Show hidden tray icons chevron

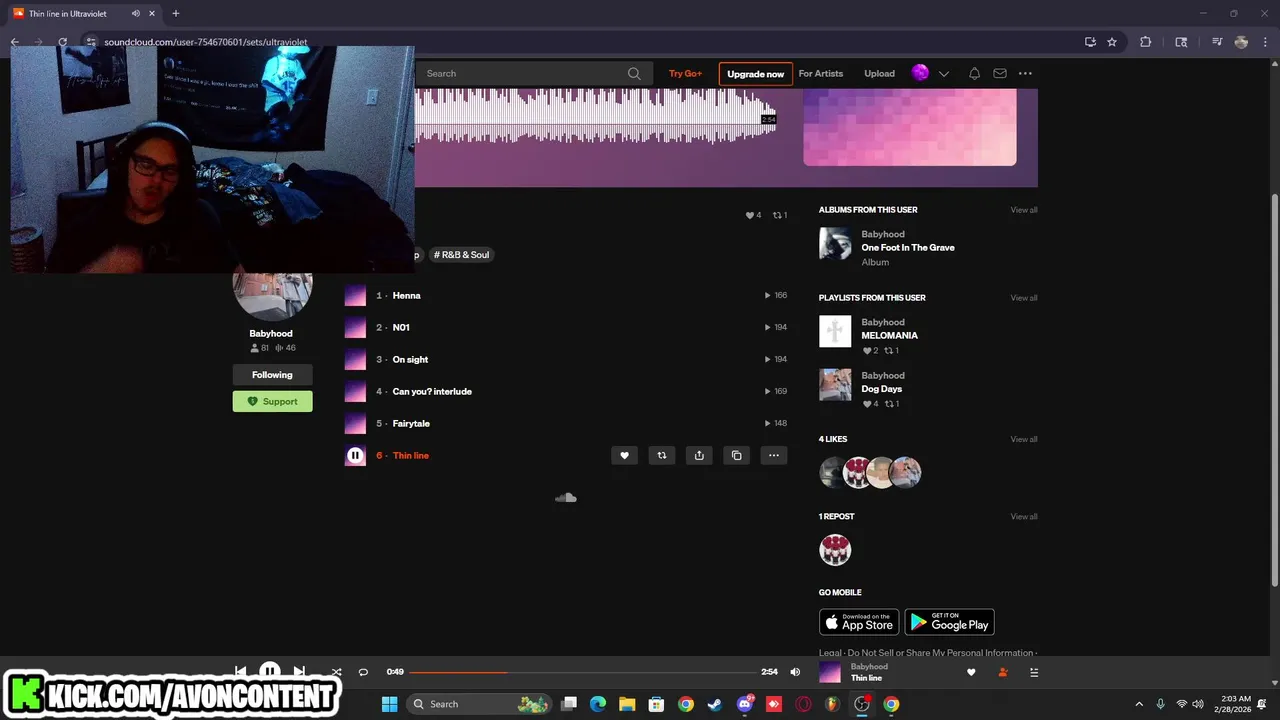[1138, 704]
